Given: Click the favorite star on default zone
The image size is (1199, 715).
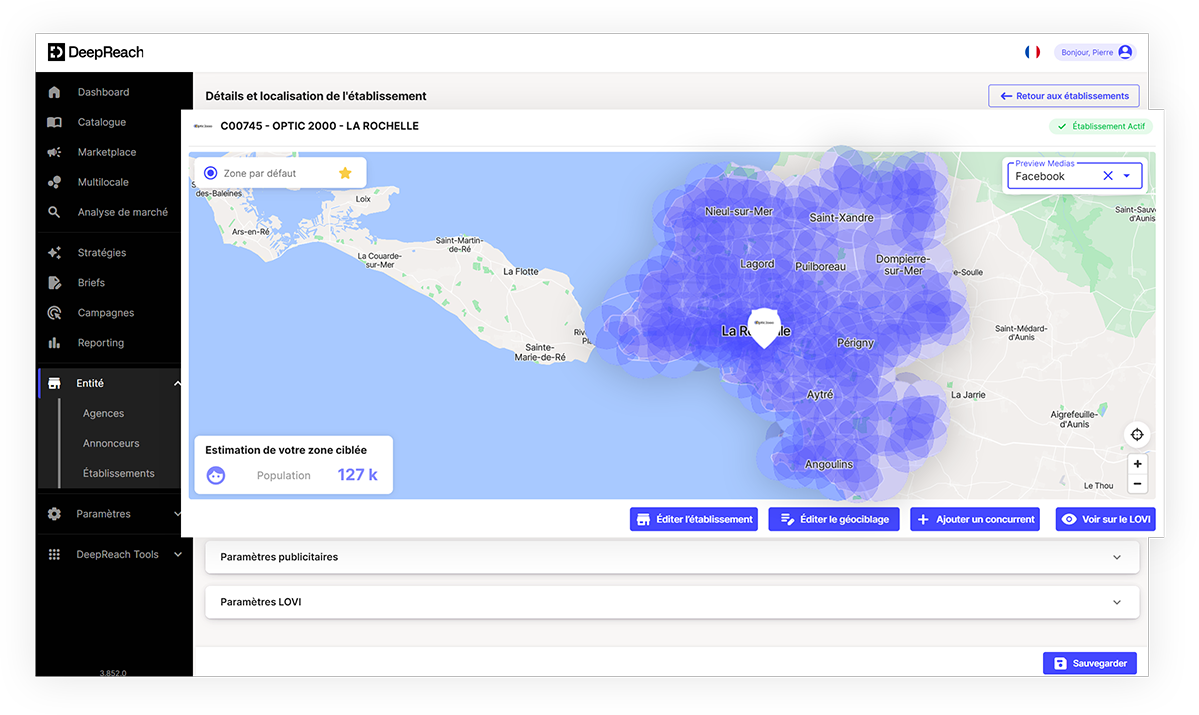Looking at the screenshot, I should (345, 173).
